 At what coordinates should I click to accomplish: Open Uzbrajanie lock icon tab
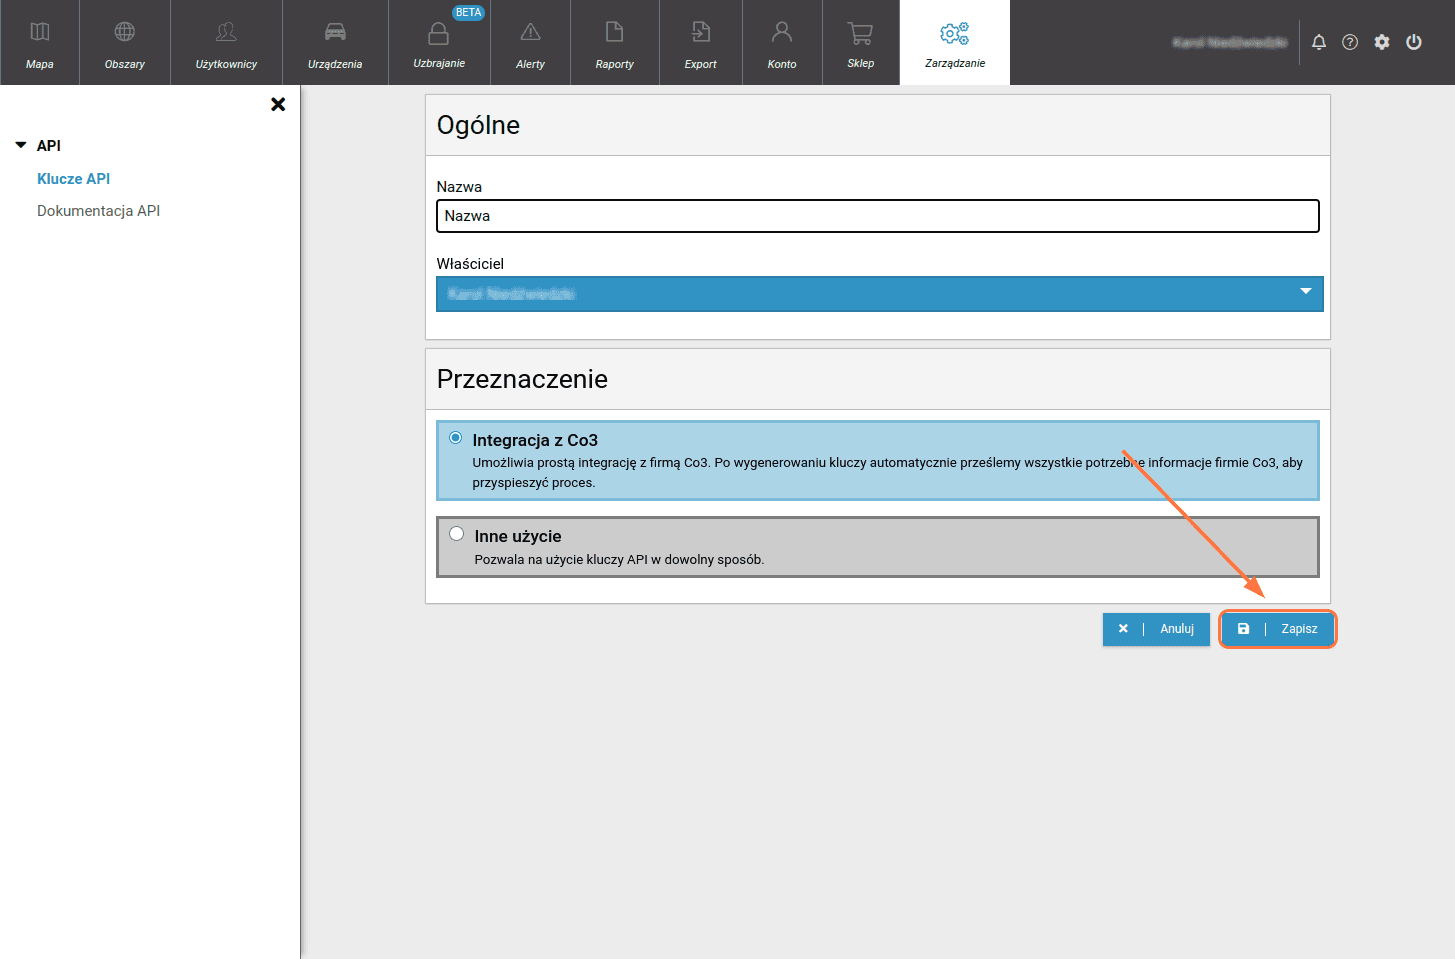coord(439,43)
